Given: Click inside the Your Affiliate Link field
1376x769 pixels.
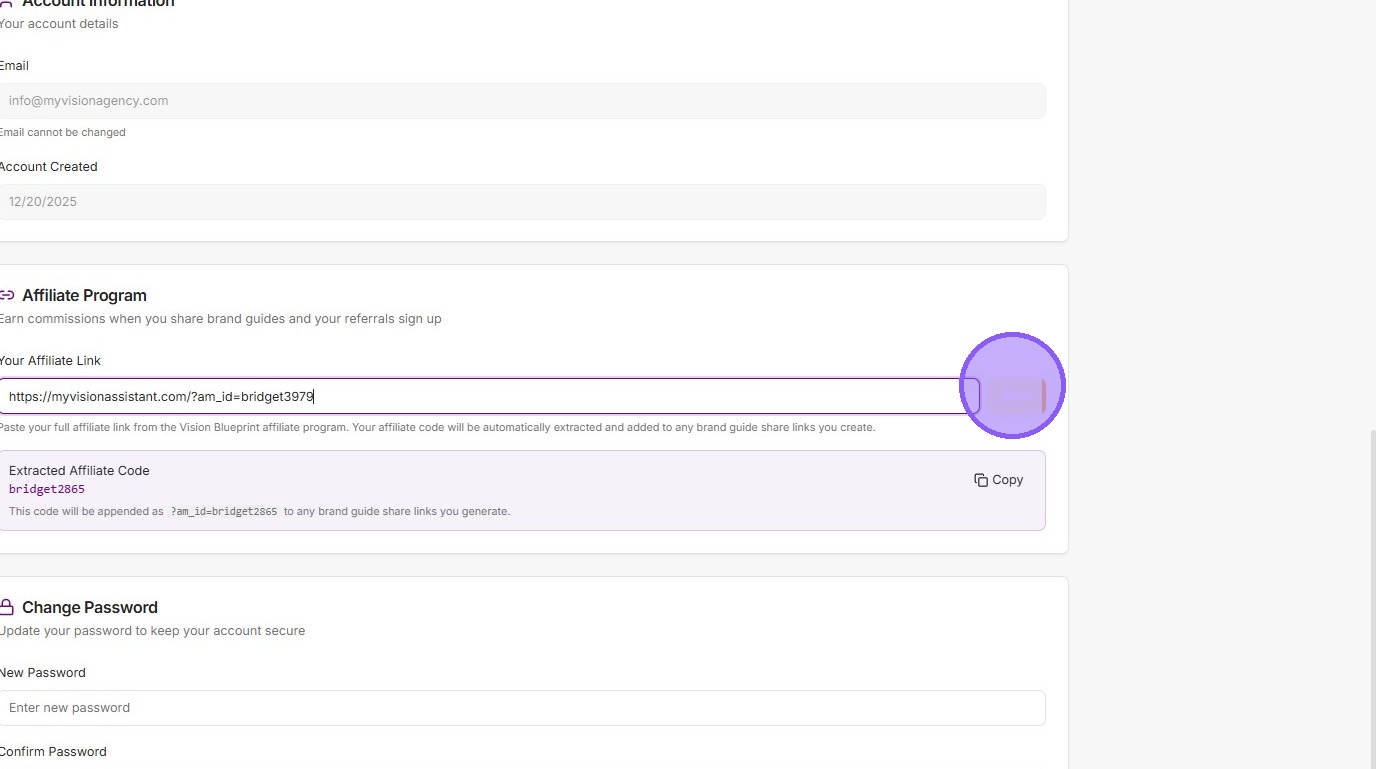Looking at the screenshot, I should pyautogui.click(x=489, y=396).
